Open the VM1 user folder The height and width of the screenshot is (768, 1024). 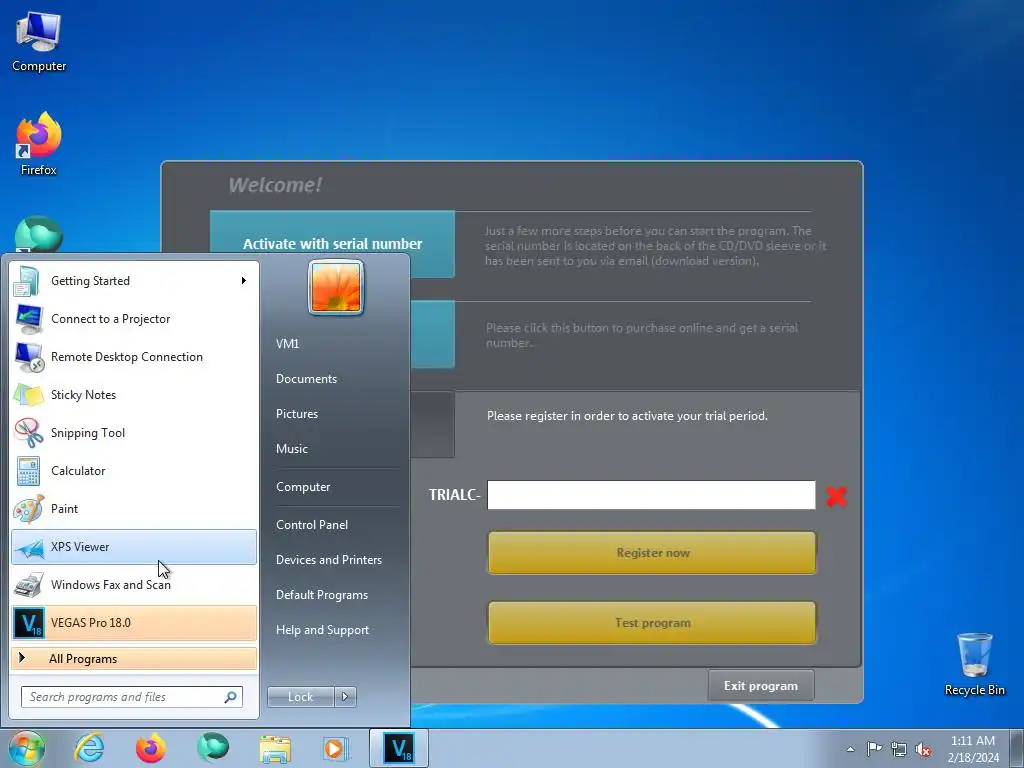(x=288, y=344)
